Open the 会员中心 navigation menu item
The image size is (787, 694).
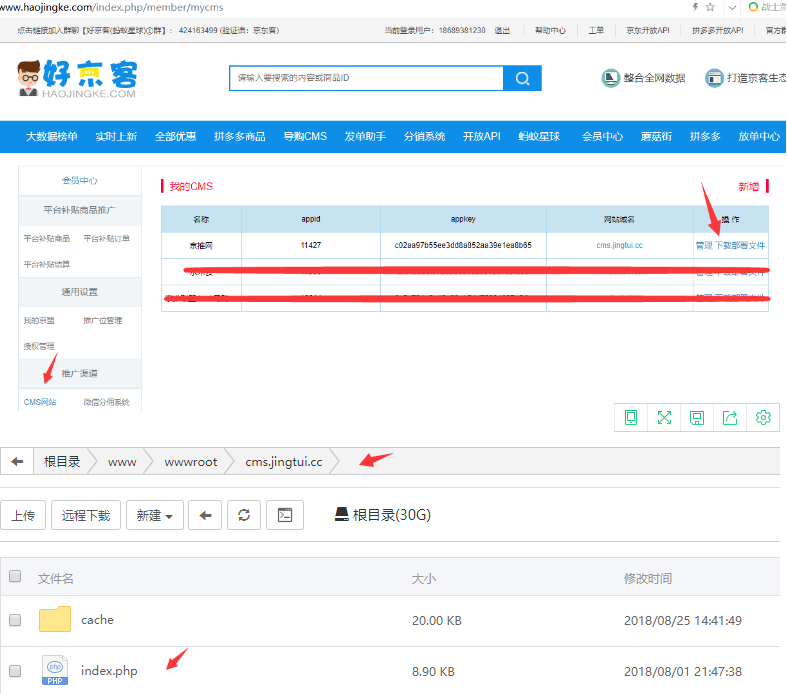click(603, 136)
